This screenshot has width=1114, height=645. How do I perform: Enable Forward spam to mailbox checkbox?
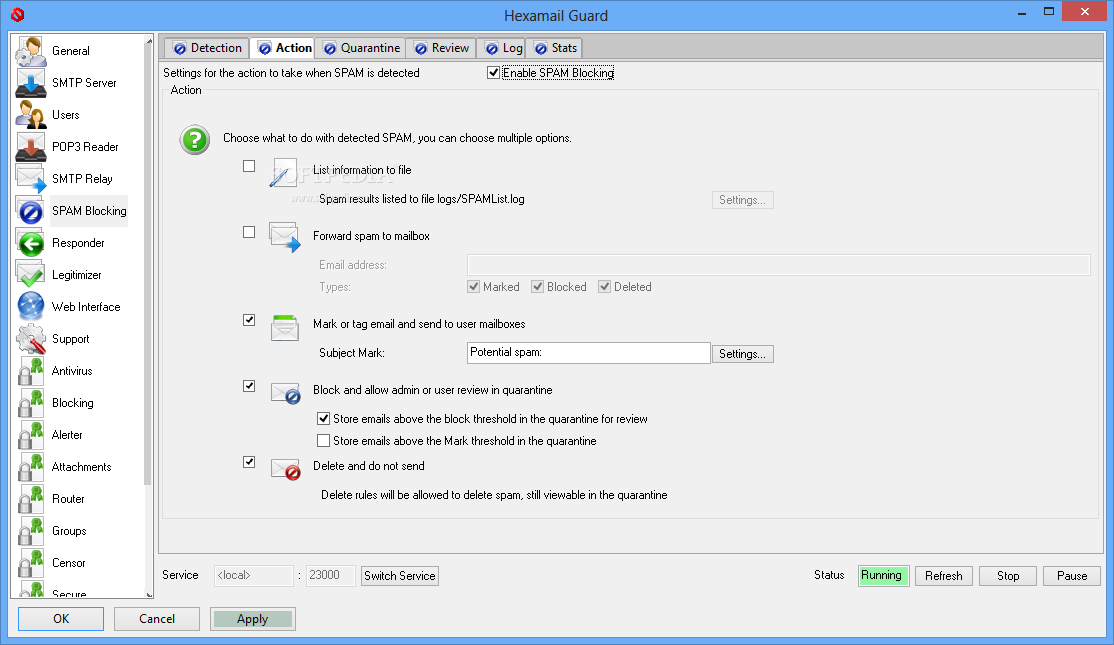point(249,232)
